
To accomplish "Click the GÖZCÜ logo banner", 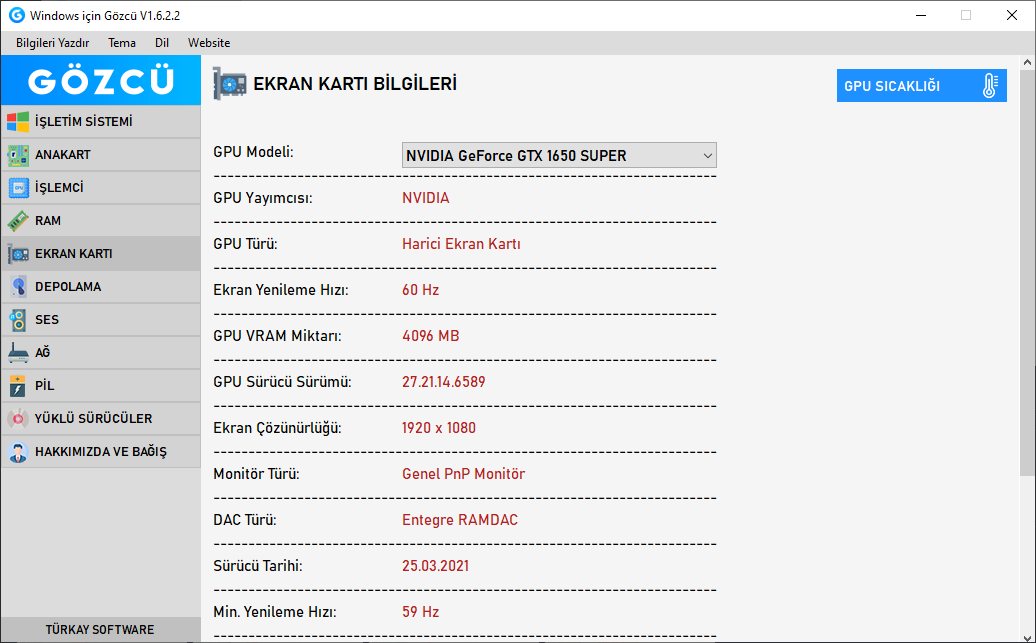I will [100, 80].
